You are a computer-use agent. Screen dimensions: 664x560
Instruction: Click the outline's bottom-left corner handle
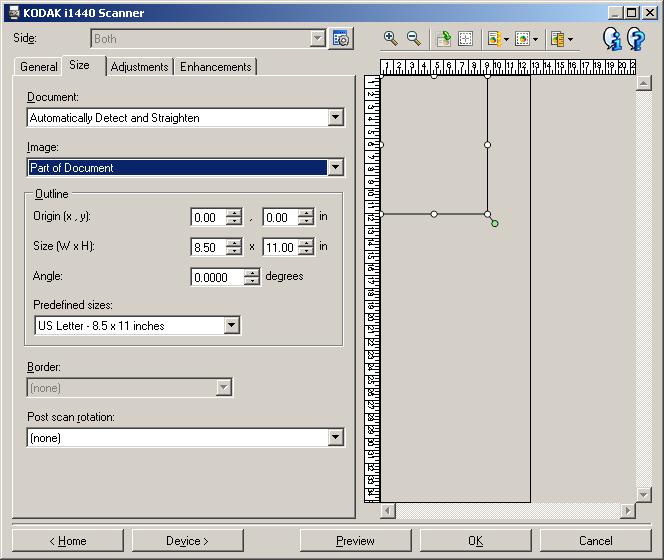(382, 214)
